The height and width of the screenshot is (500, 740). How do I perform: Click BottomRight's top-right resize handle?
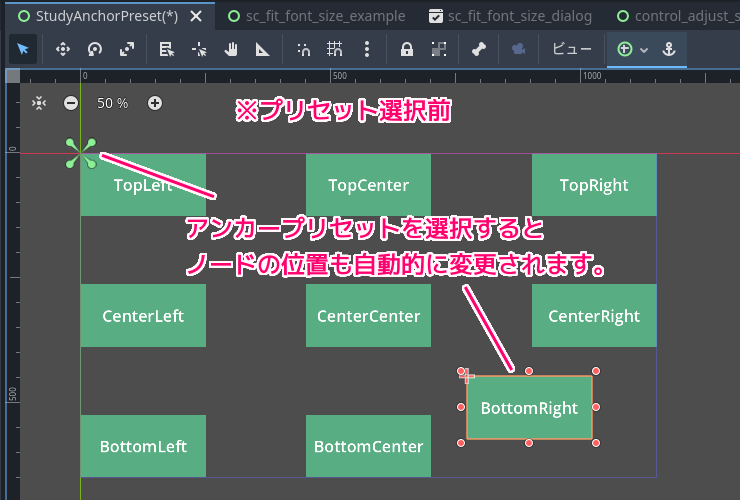click(596, 371)
